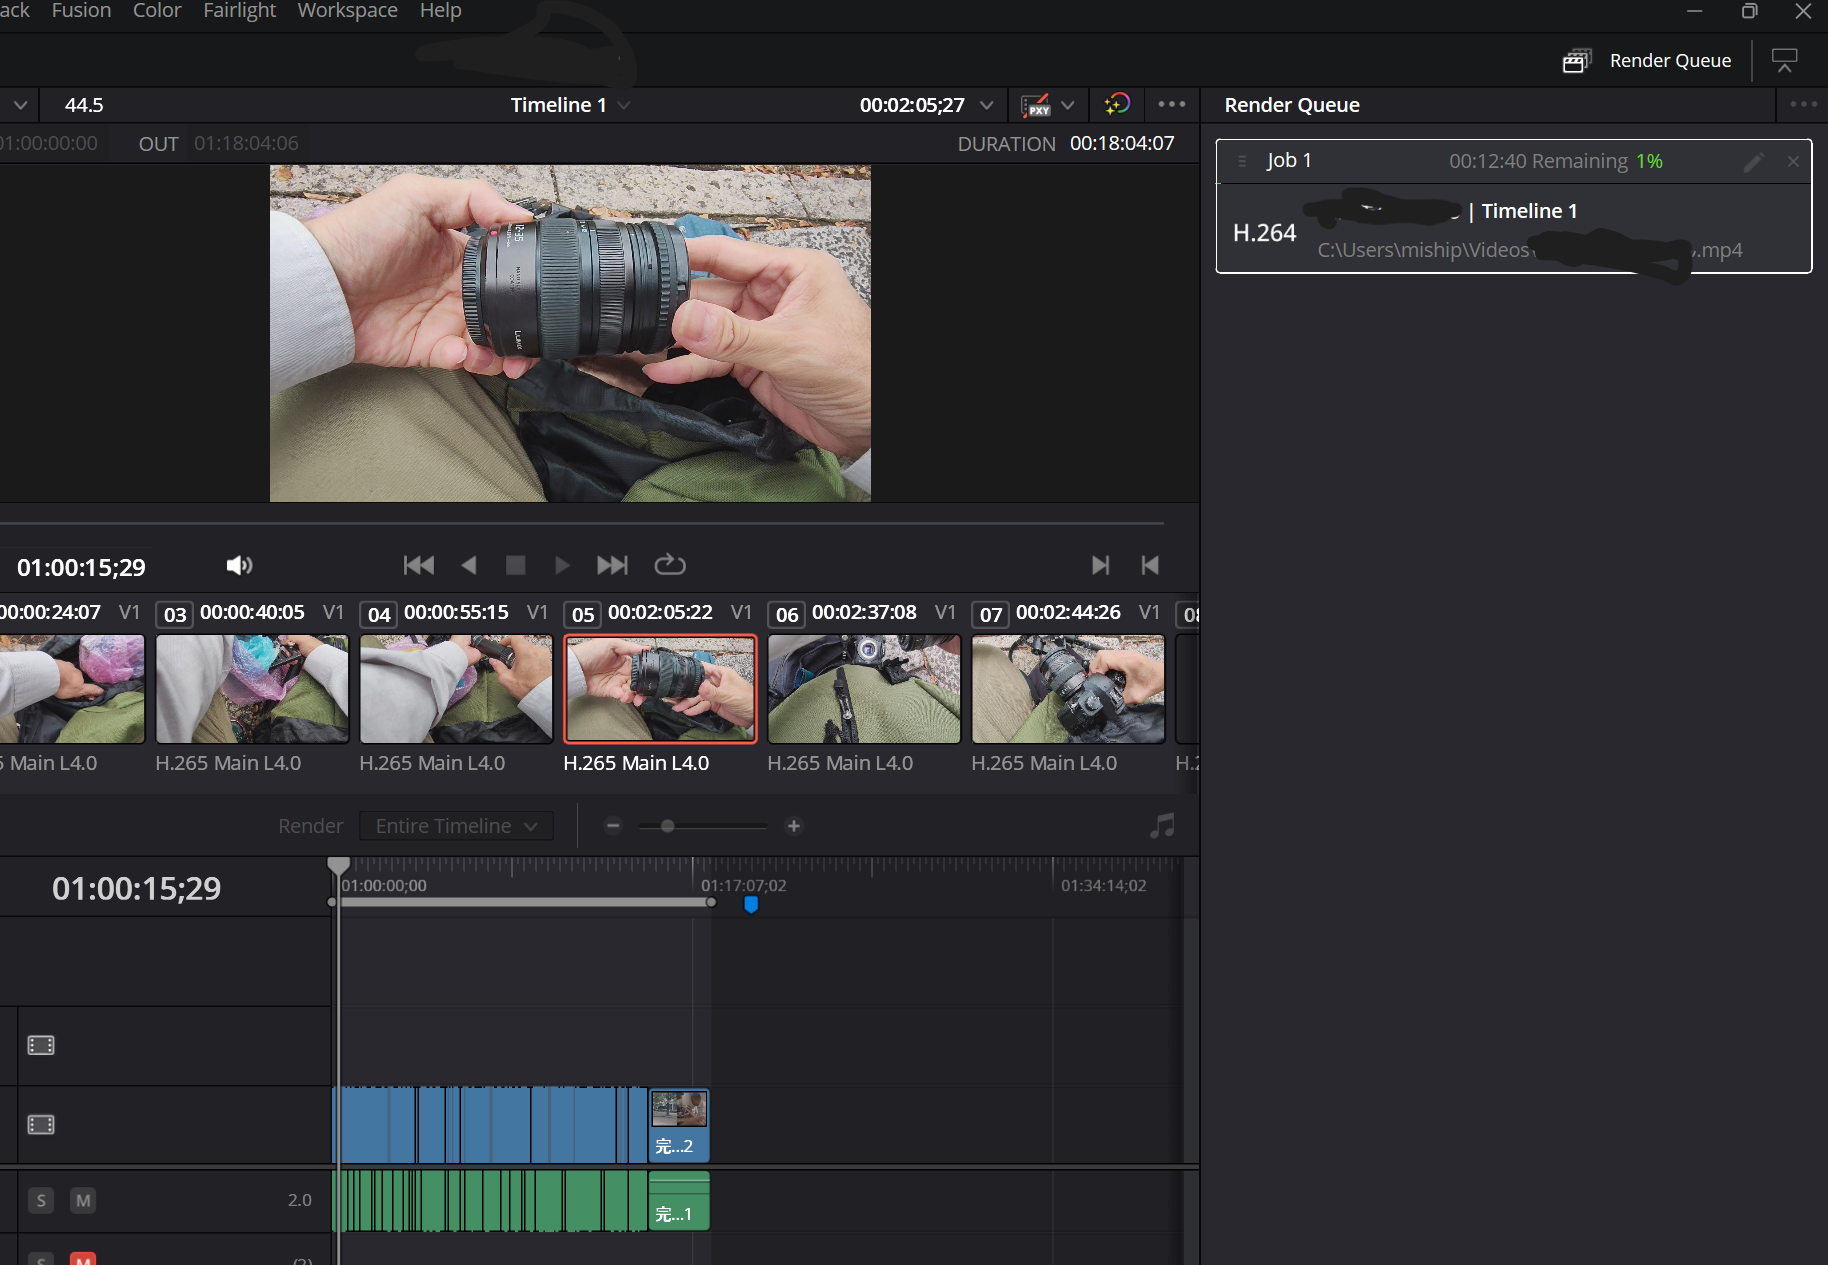
Task: Open the Fairlight menu
Action: (239, 11)
